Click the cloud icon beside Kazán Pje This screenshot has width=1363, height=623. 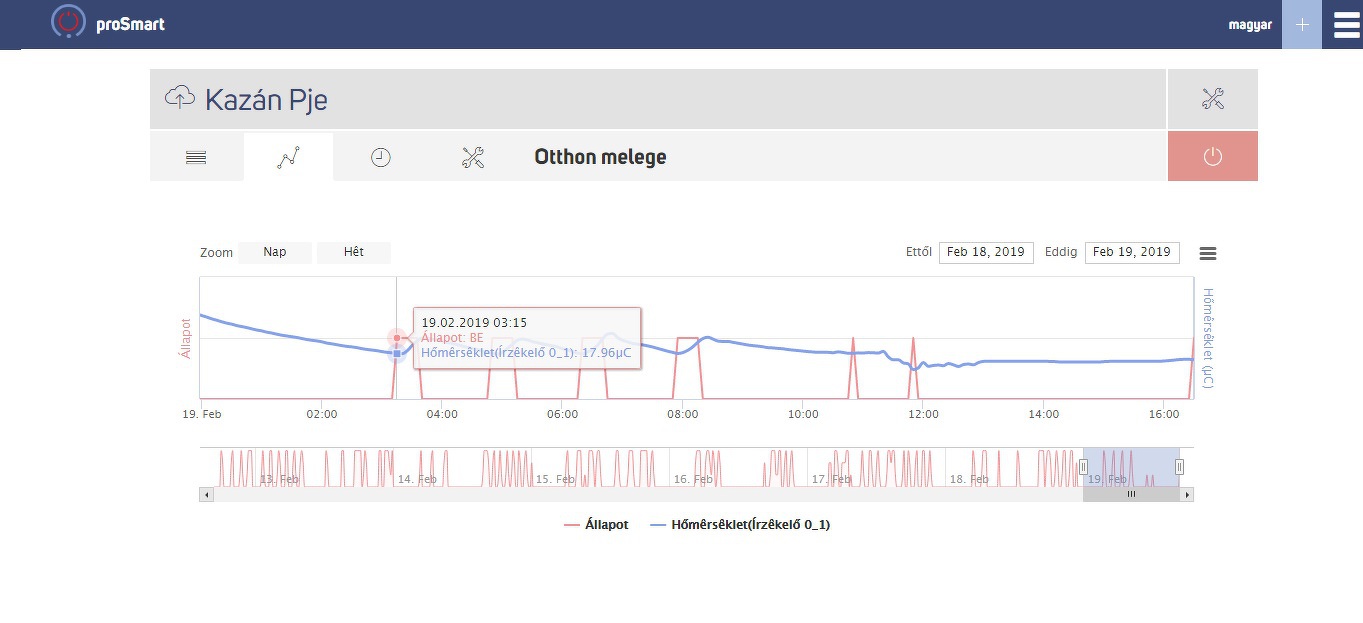pos(180,98)
